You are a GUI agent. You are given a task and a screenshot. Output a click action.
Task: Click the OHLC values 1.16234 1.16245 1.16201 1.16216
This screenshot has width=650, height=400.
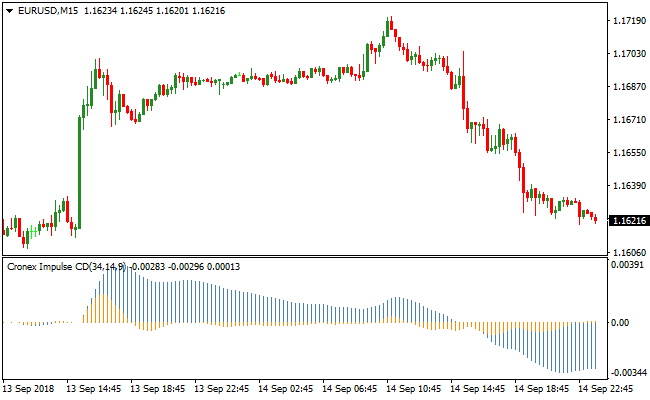[x=154, y=11]
